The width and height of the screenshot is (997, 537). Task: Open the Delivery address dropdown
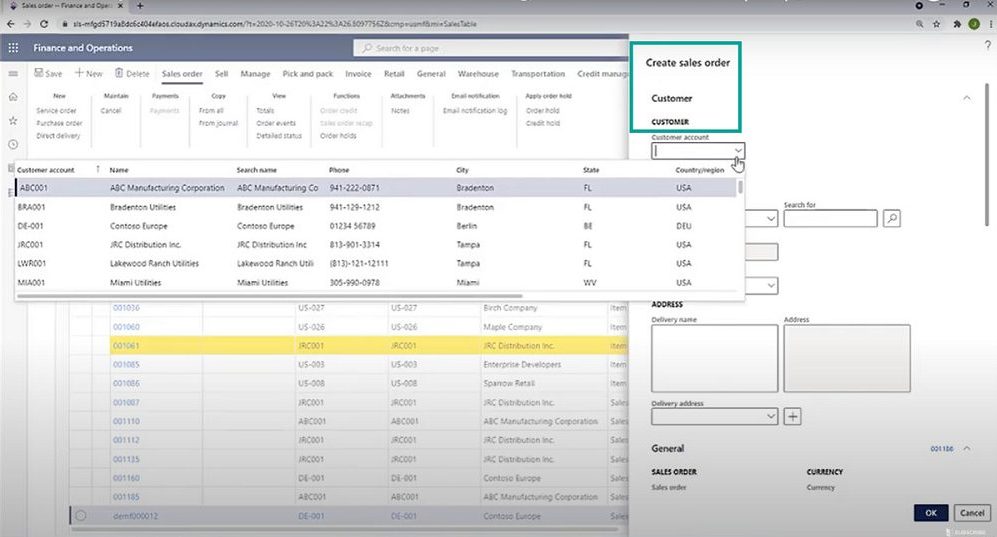click(769, 416)
